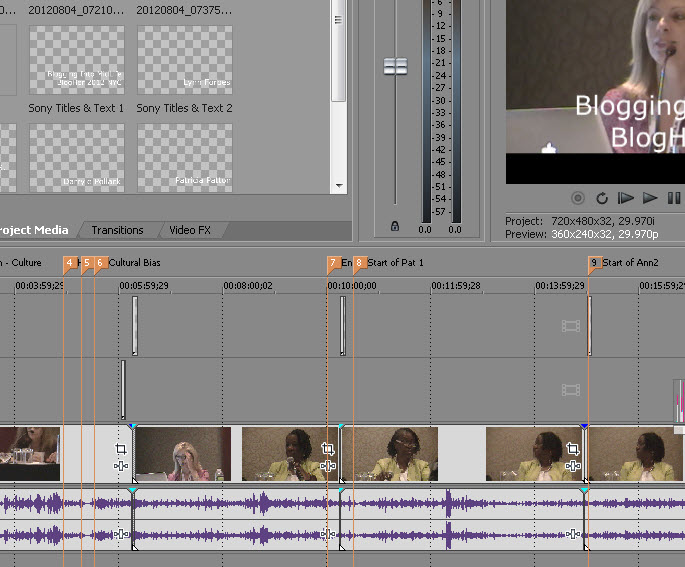Viewport: 685px width, 567px height.
Task: Click the Record button in preview transport
Action: [x=578, y=198]
